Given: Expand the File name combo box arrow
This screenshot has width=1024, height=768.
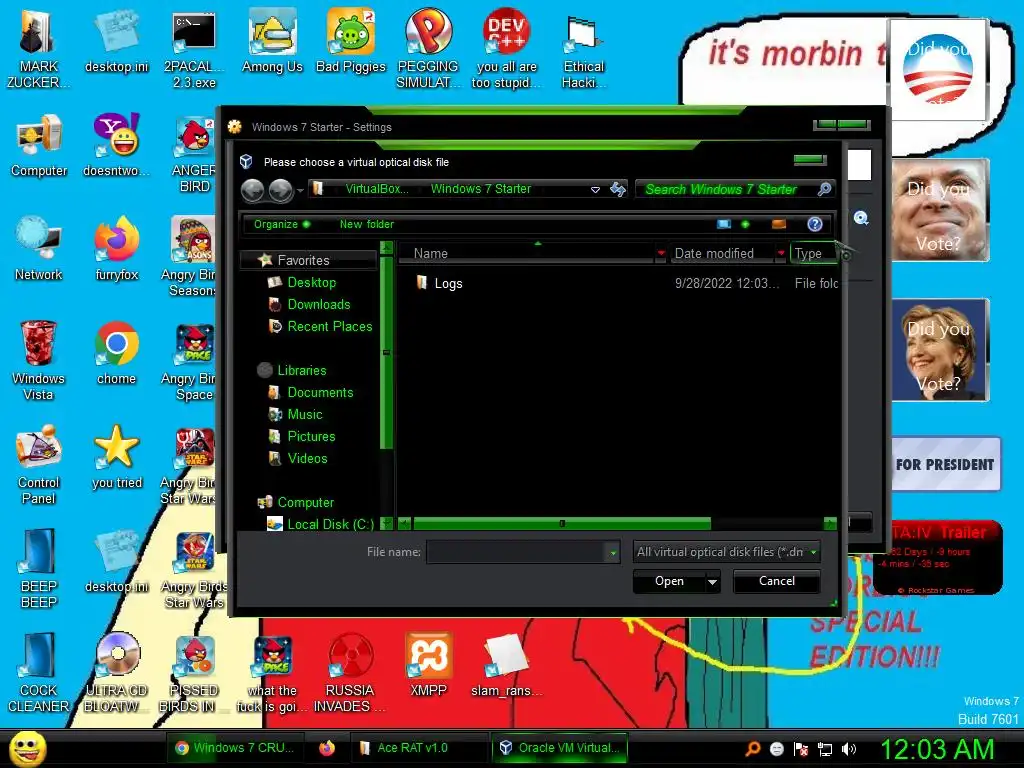Looking at the screenshot, I should 613,552.
